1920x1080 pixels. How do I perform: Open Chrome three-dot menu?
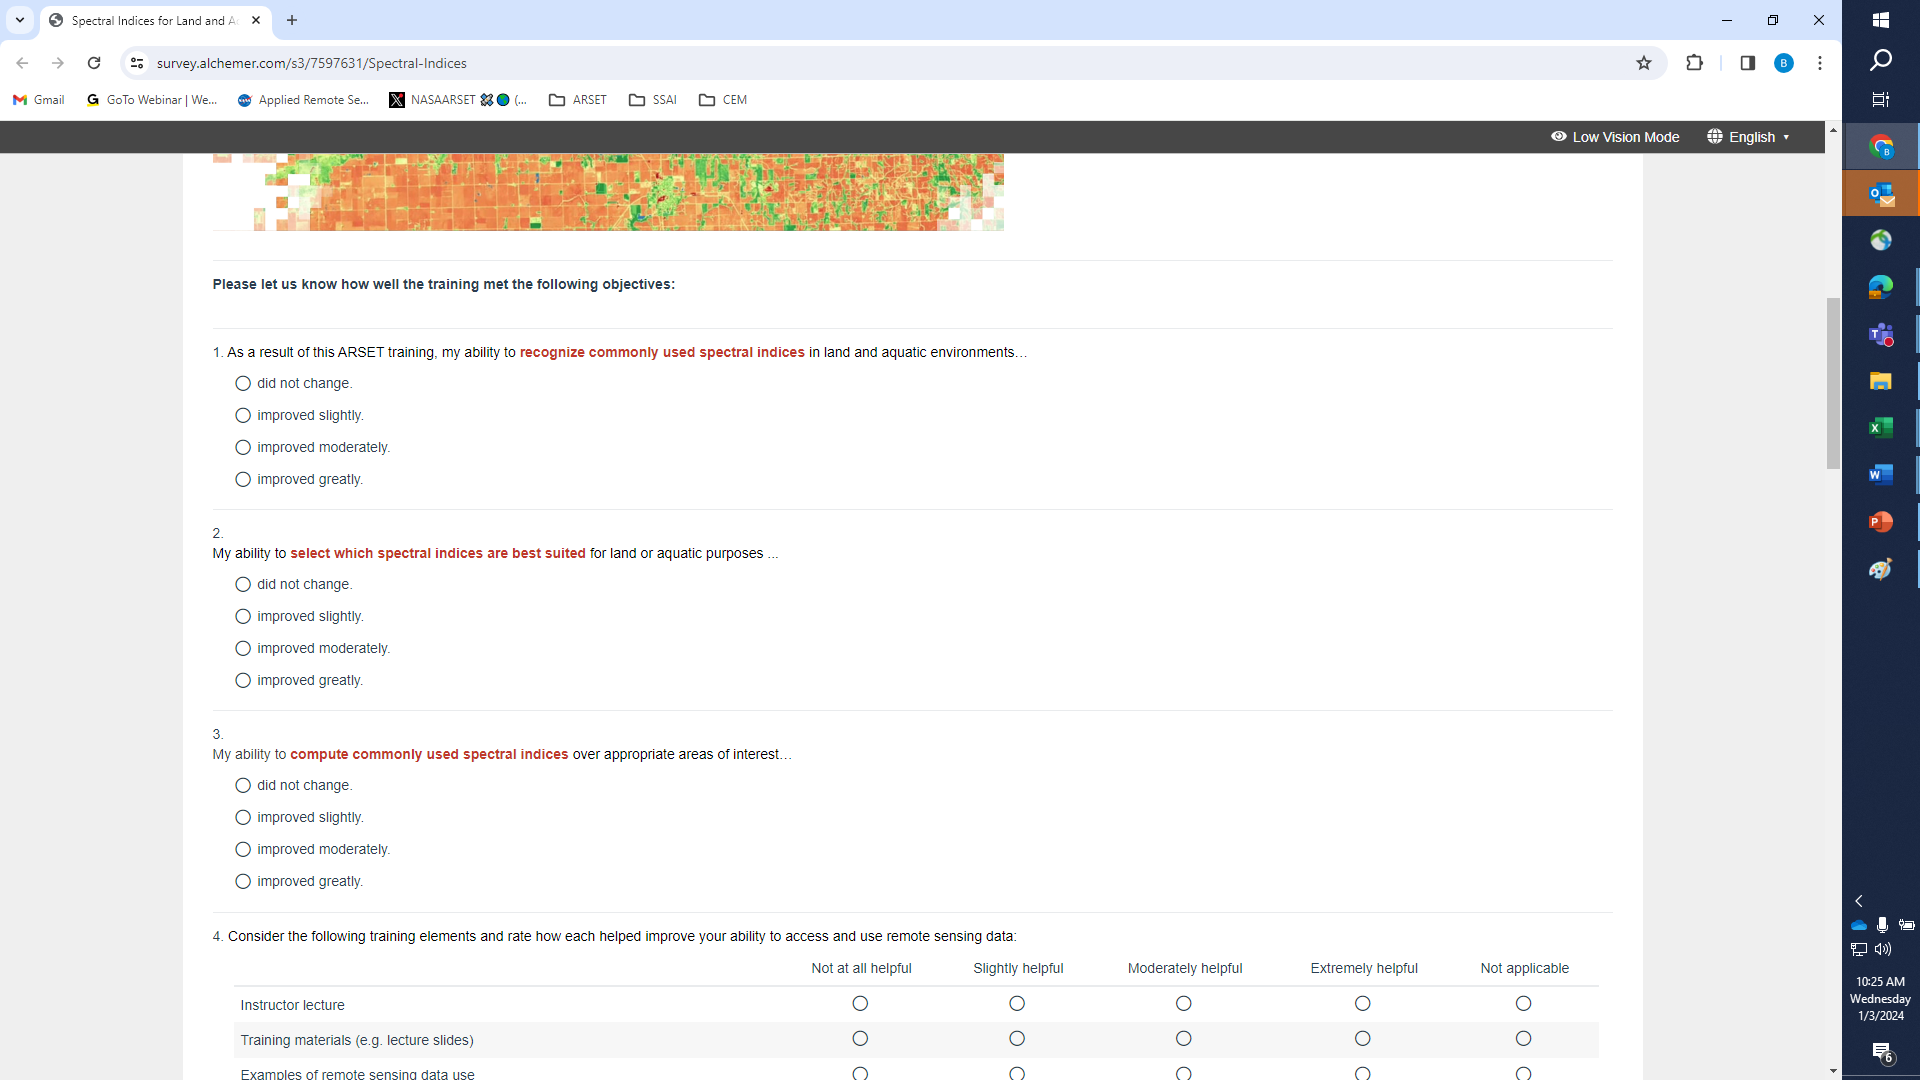click(x=1820, y=63)
